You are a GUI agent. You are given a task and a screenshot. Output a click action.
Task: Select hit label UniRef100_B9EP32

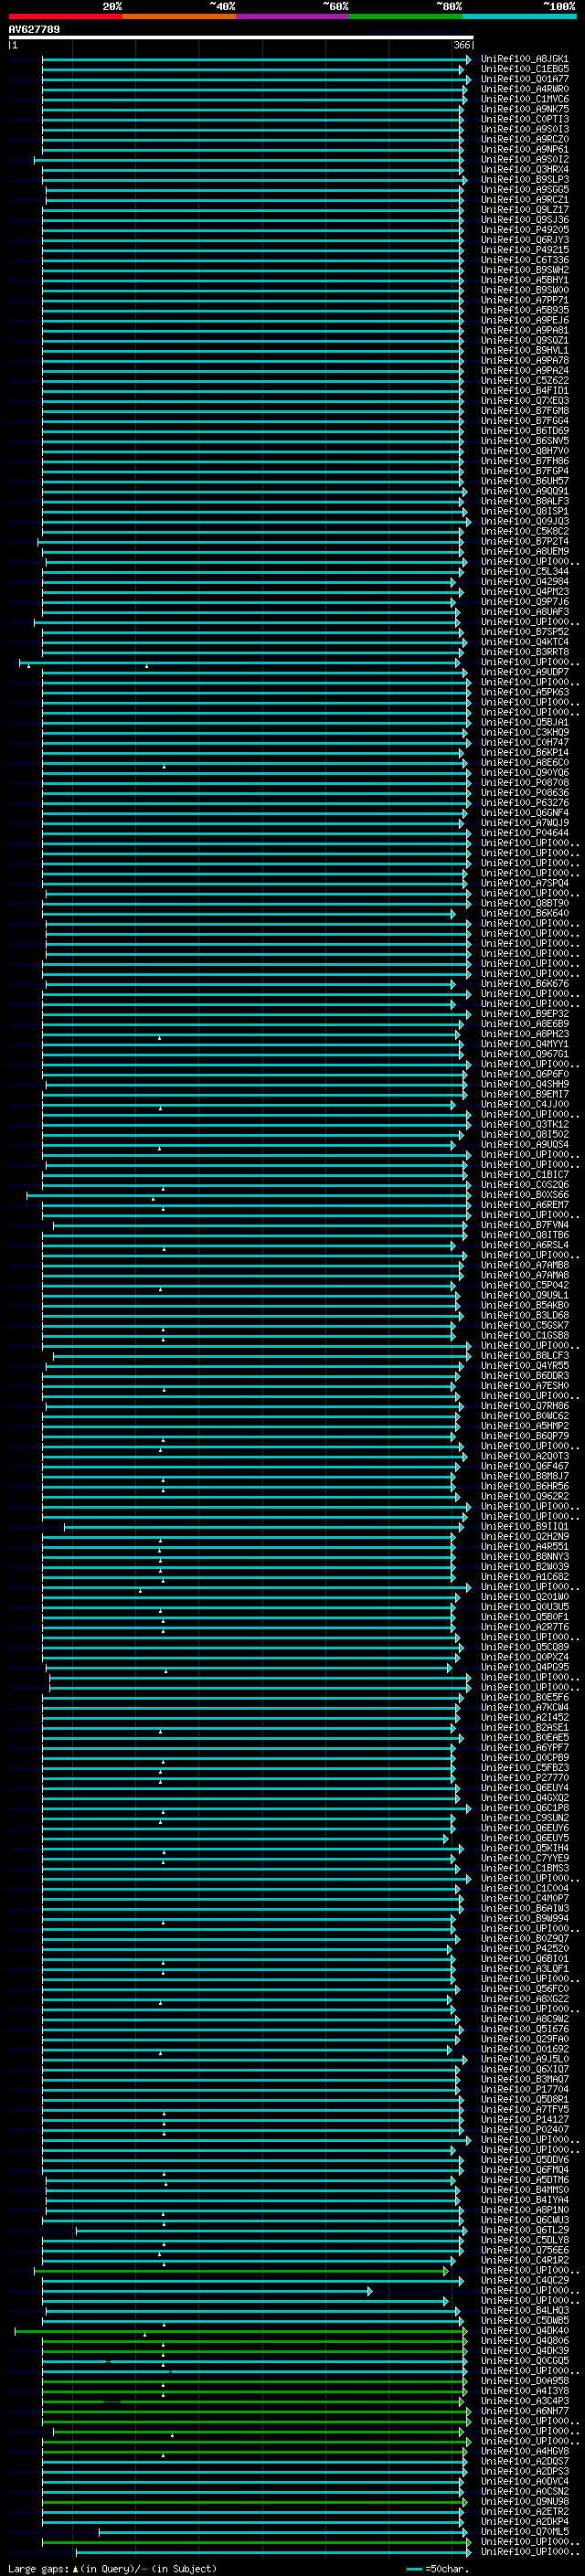[525, 1014]
